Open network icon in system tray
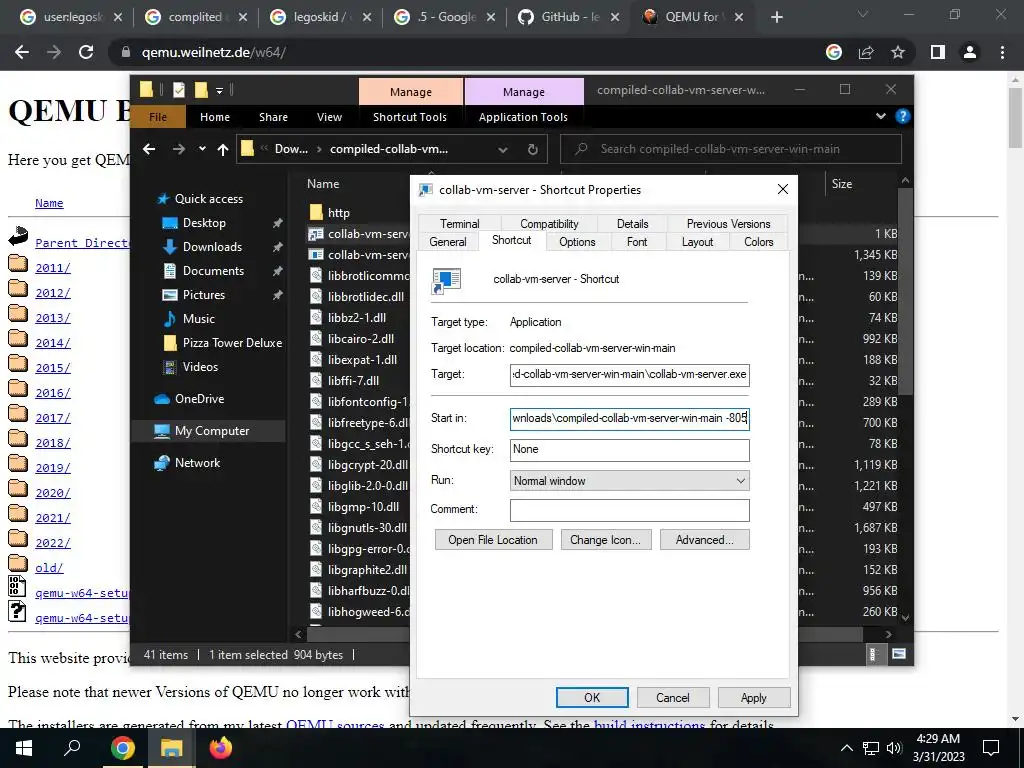The image size is (1024, 768). (871, 748)
